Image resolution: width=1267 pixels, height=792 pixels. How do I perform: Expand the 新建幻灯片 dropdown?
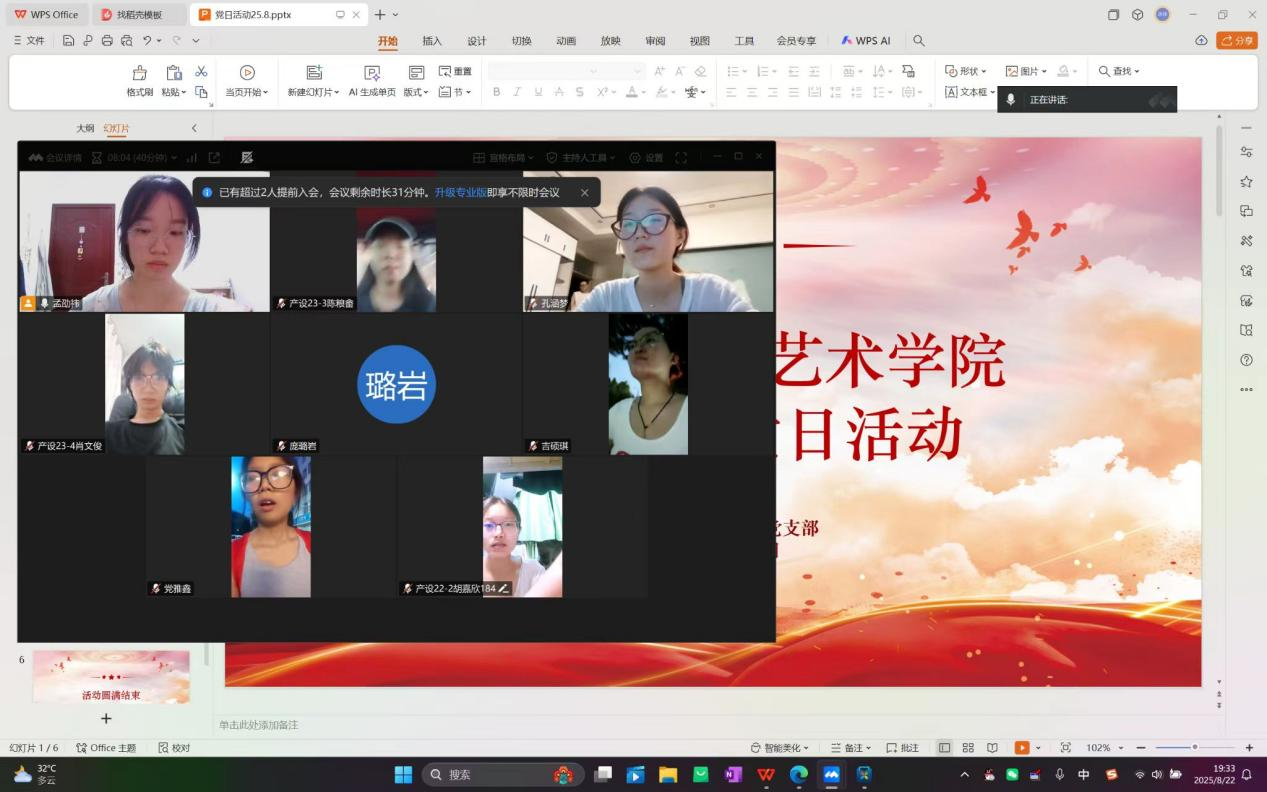(314, 92)
